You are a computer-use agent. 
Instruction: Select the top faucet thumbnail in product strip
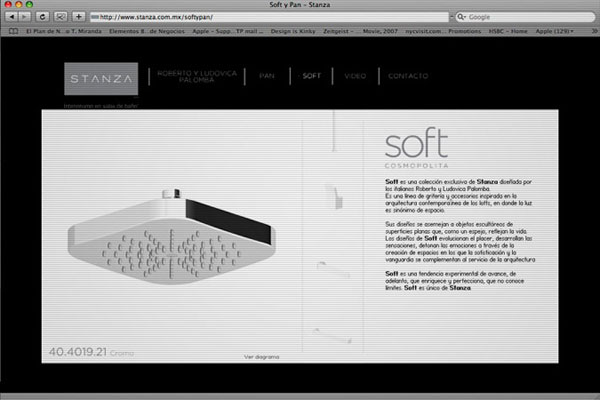tap(334, 131)
